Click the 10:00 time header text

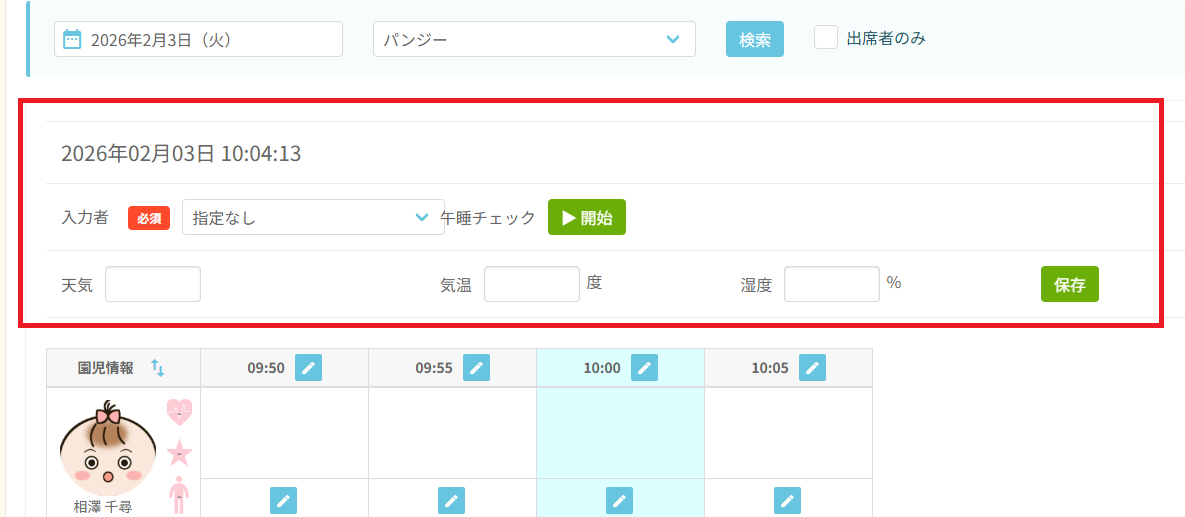click(x=602, y=369)
